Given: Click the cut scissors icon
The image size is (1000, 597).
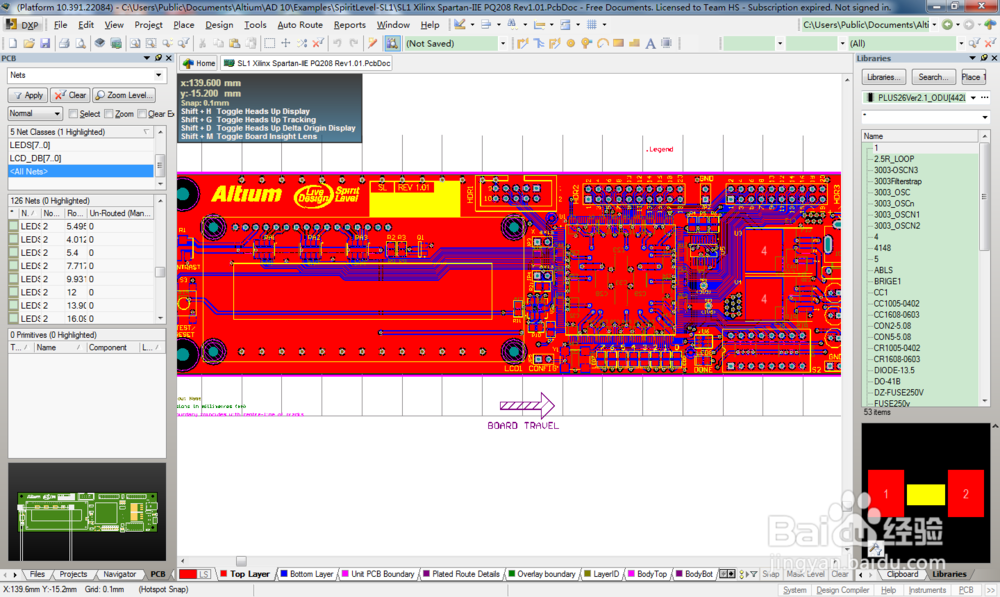Looking at the screenshot, I should coord(202,43).
